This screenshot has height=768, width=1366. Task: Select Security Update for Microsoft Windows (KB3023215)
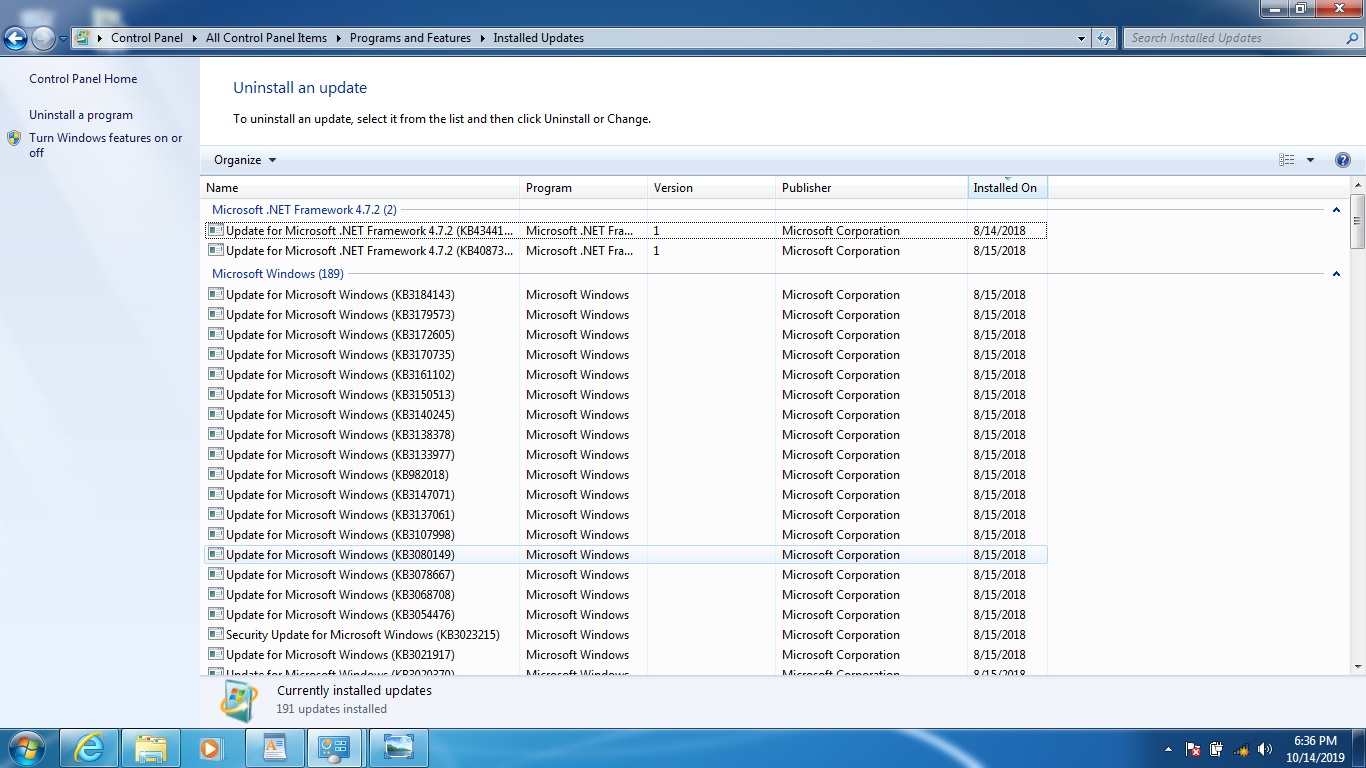point(362,635)
